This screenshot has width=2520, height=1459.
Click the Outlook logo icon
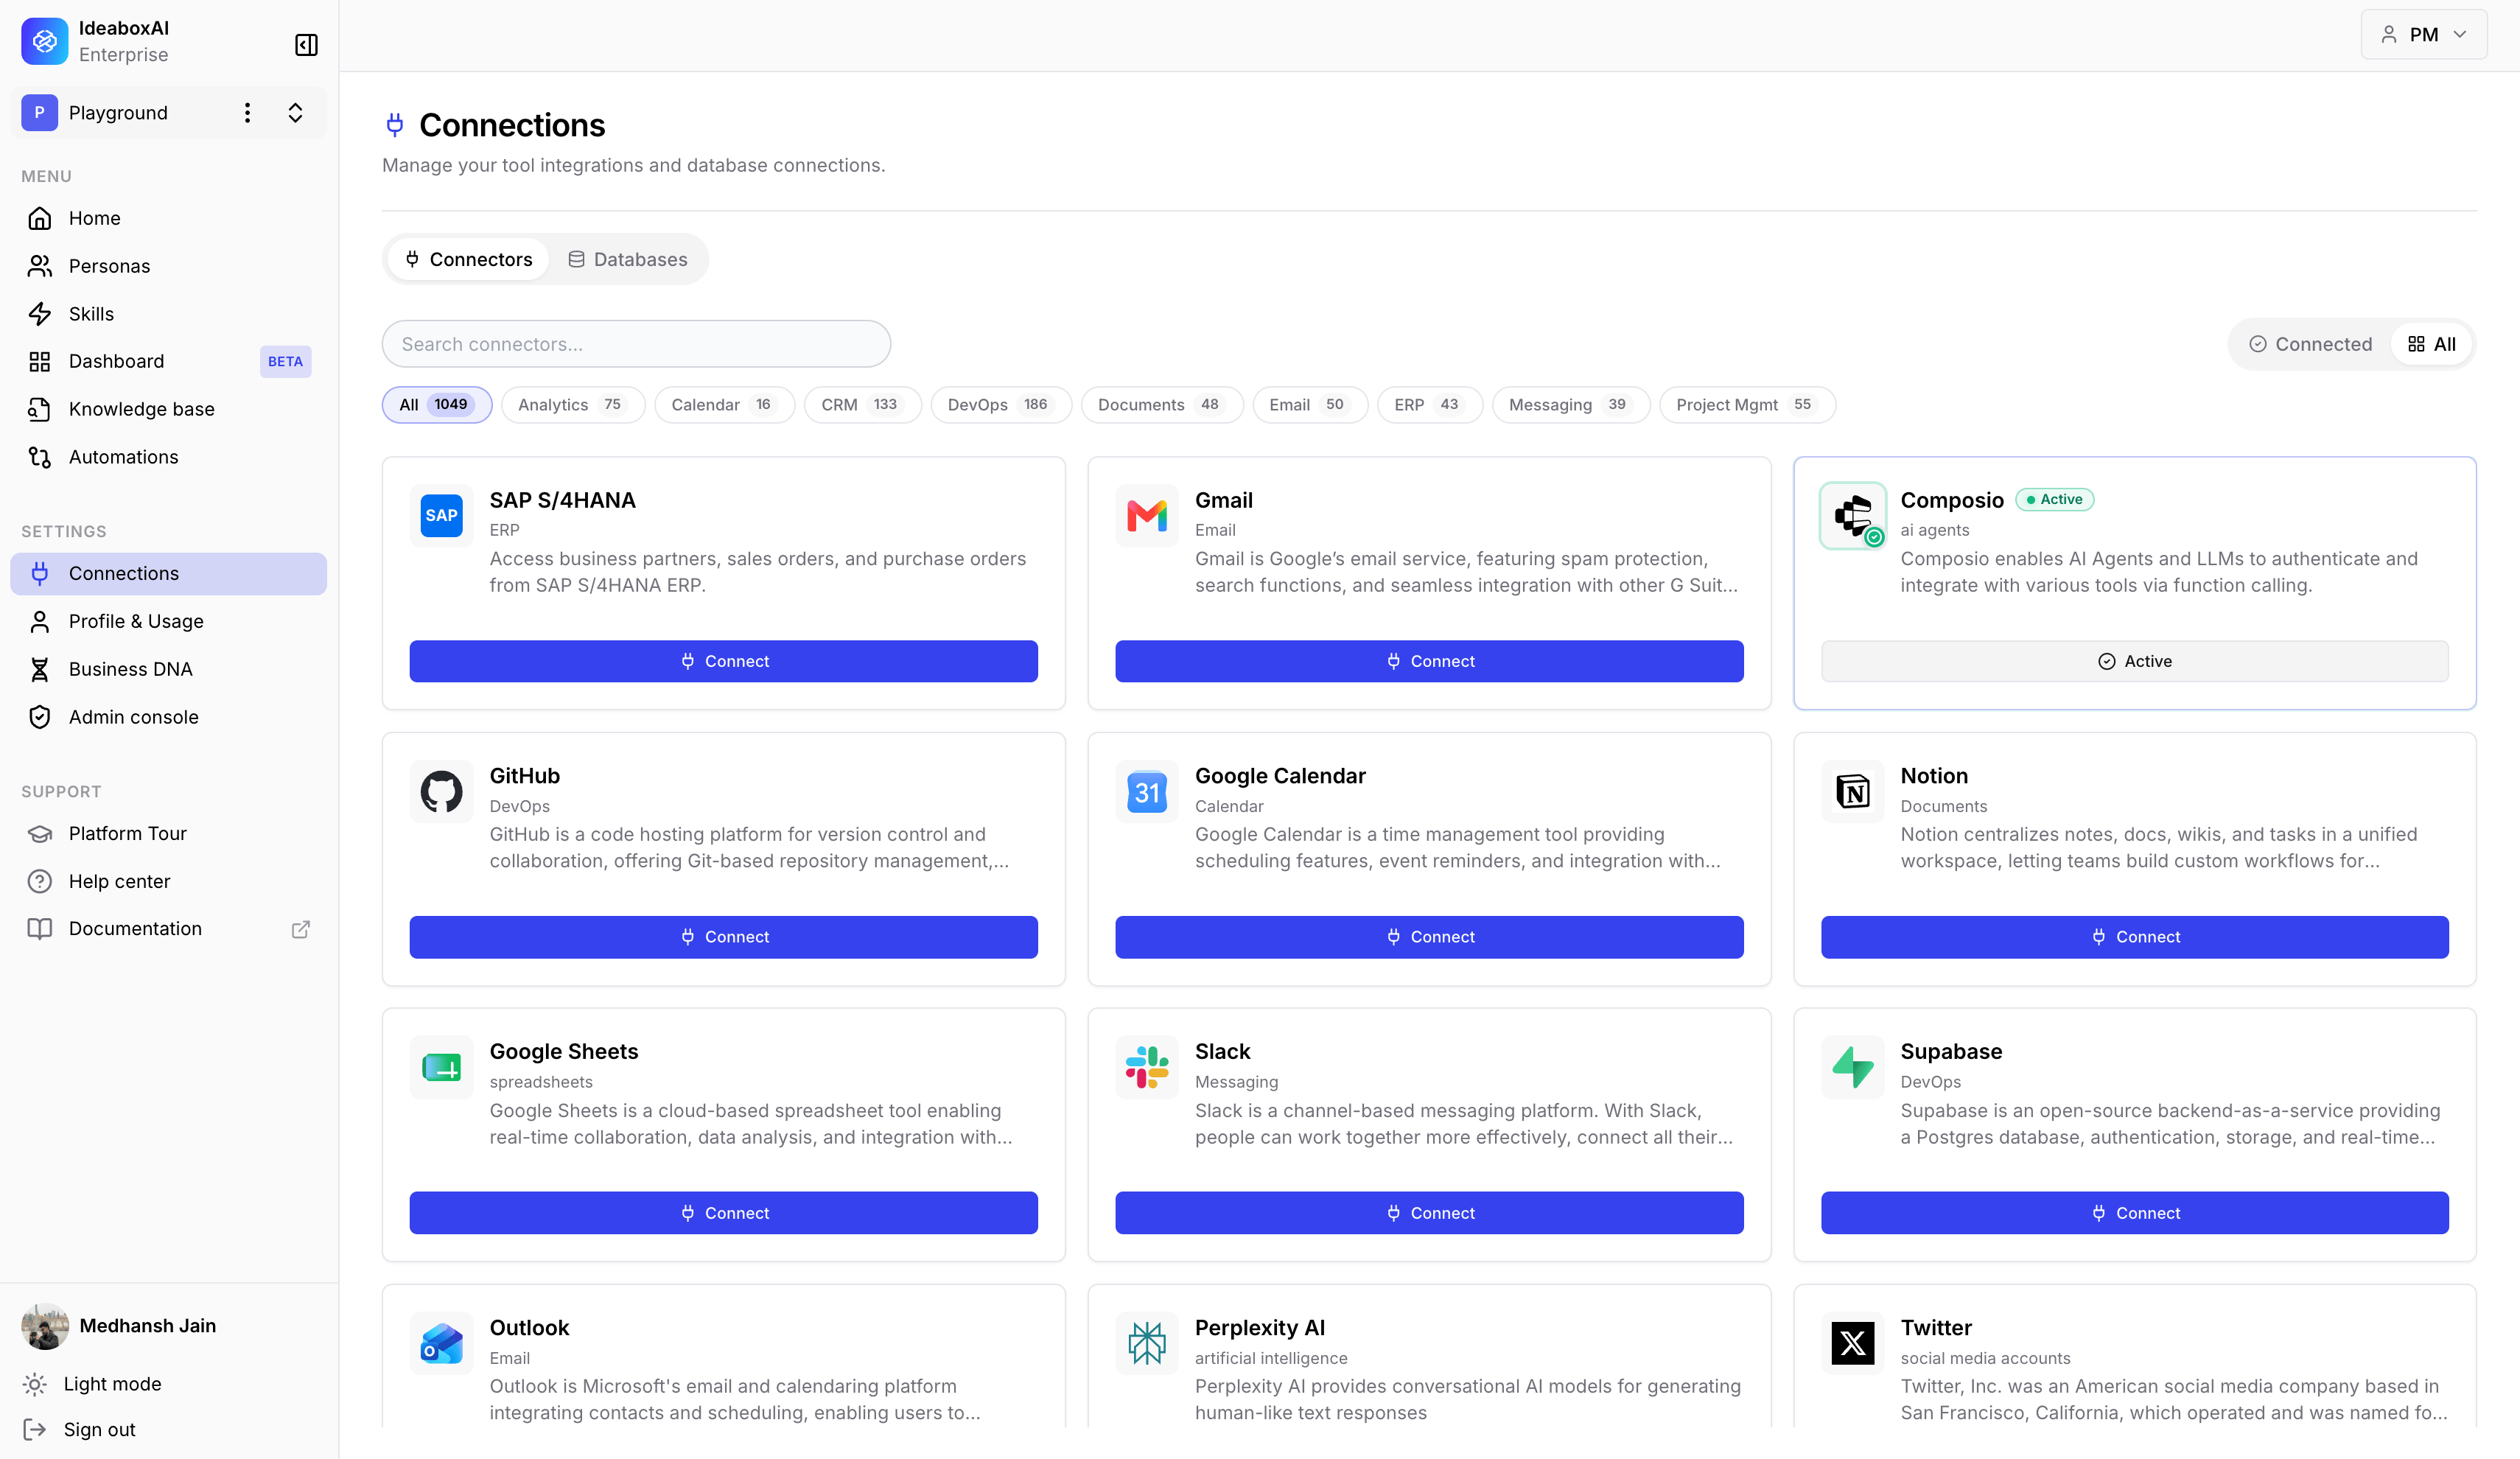pyautogui.click(x=441, y=1344)
